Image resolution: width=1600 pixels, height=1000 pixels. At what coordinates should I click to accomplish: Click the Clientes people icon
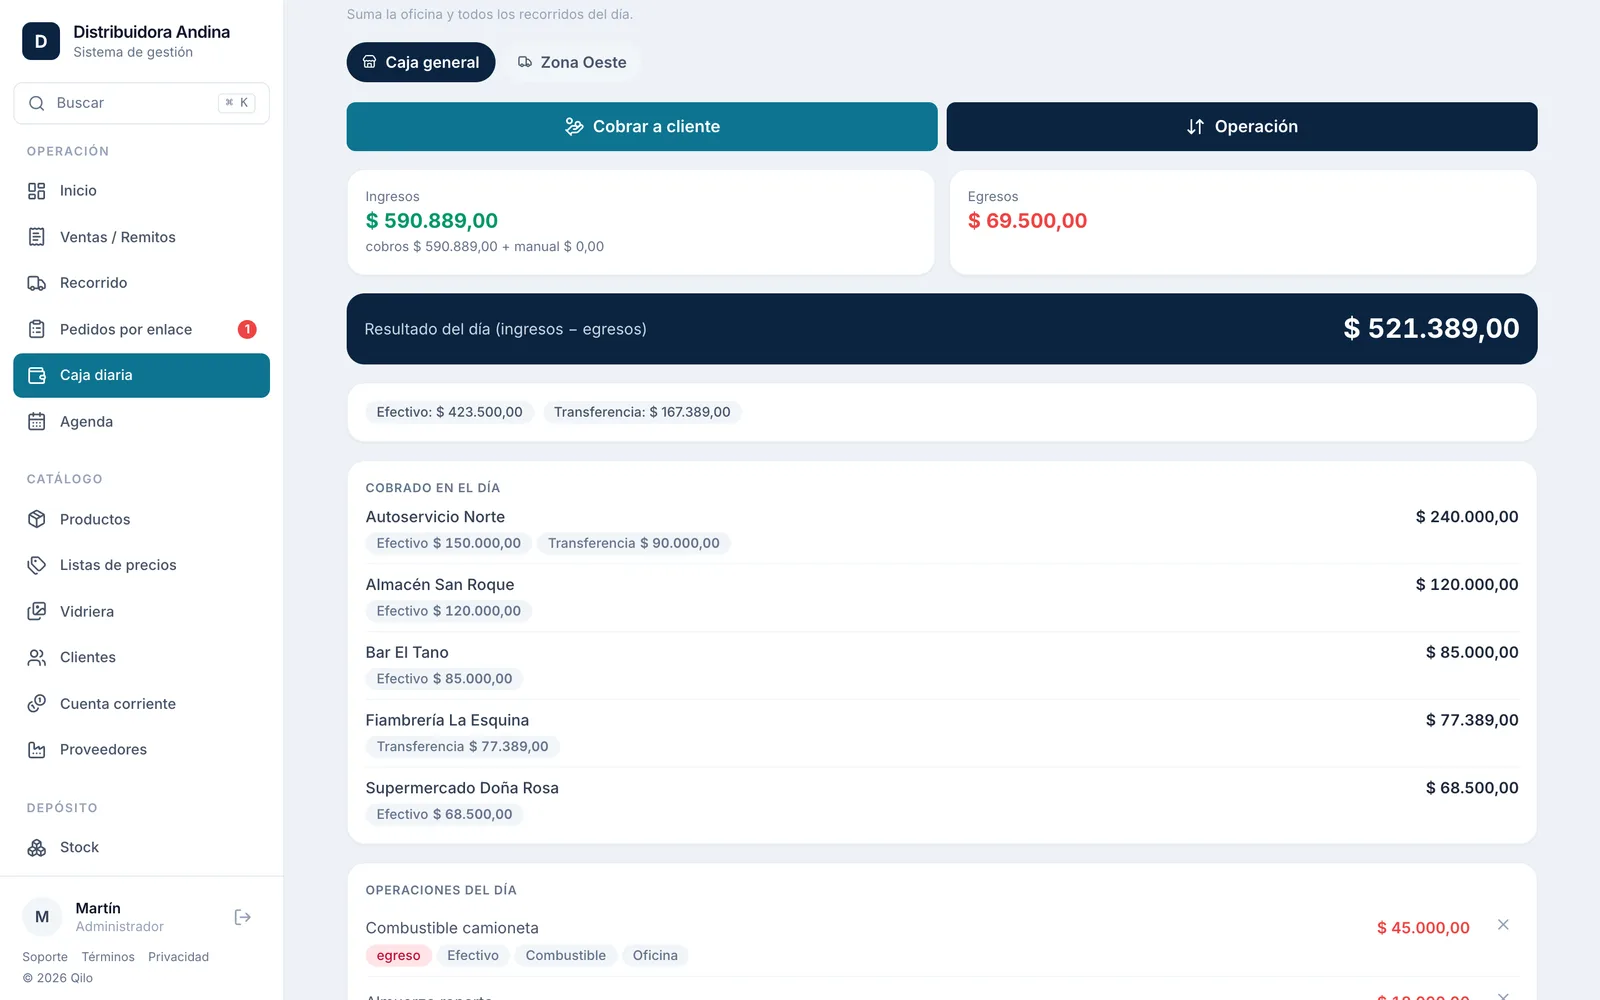(37, 657)
